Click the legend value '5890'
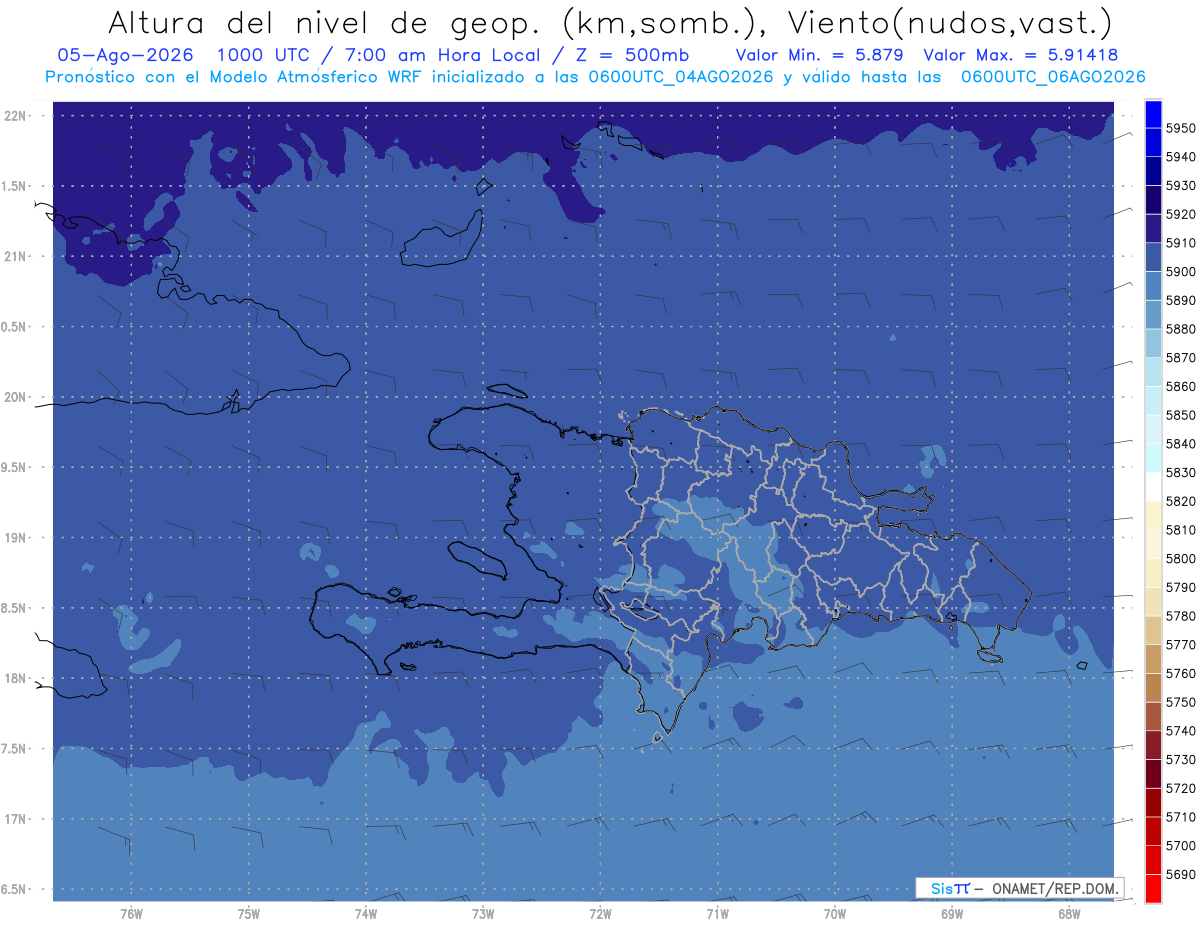The image size is (1200, 927). [1180, 300]
